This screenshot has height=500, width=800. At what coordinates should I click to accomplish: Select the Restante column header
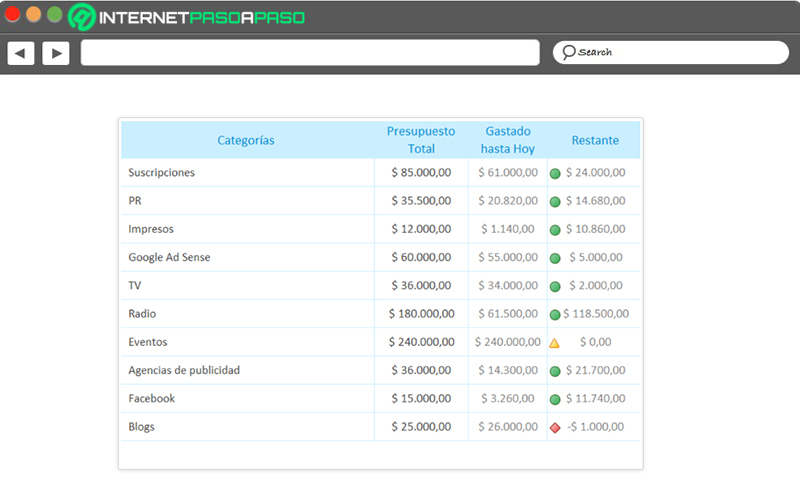click(594, 140)
